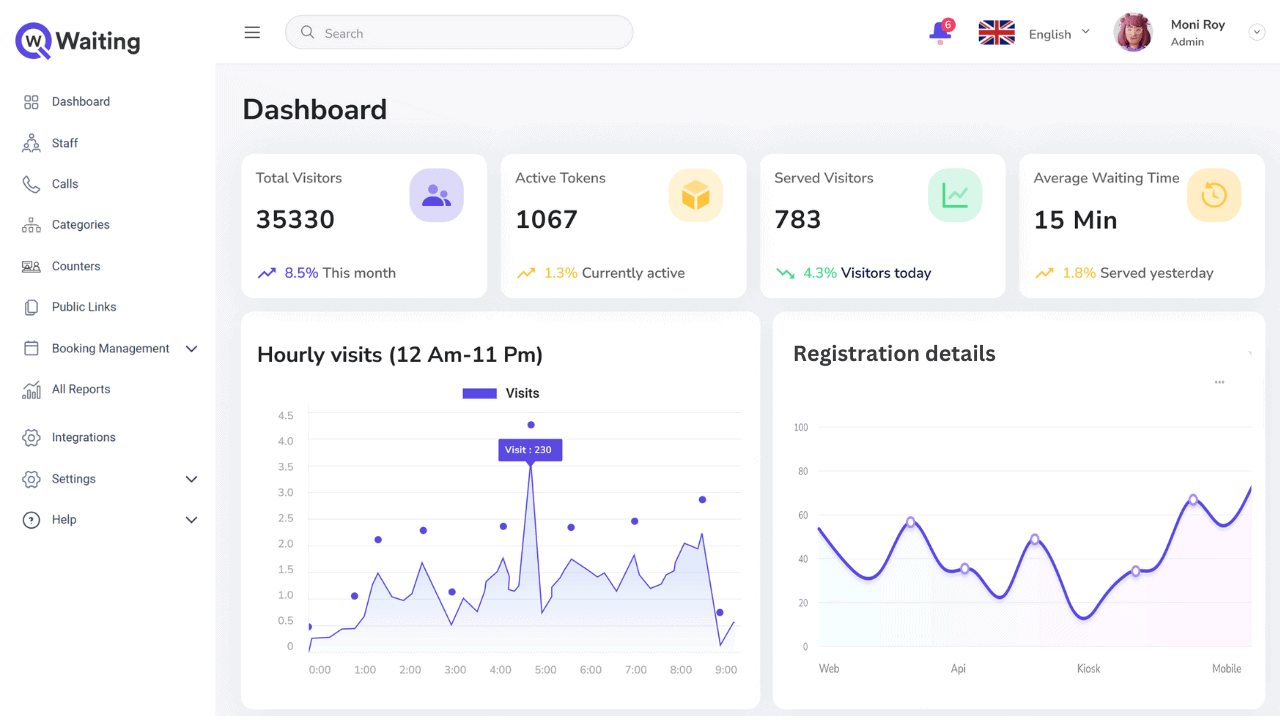Click the Waiting logo in the header
Viewport: 1280px width, 720px height.
point(76,40)
